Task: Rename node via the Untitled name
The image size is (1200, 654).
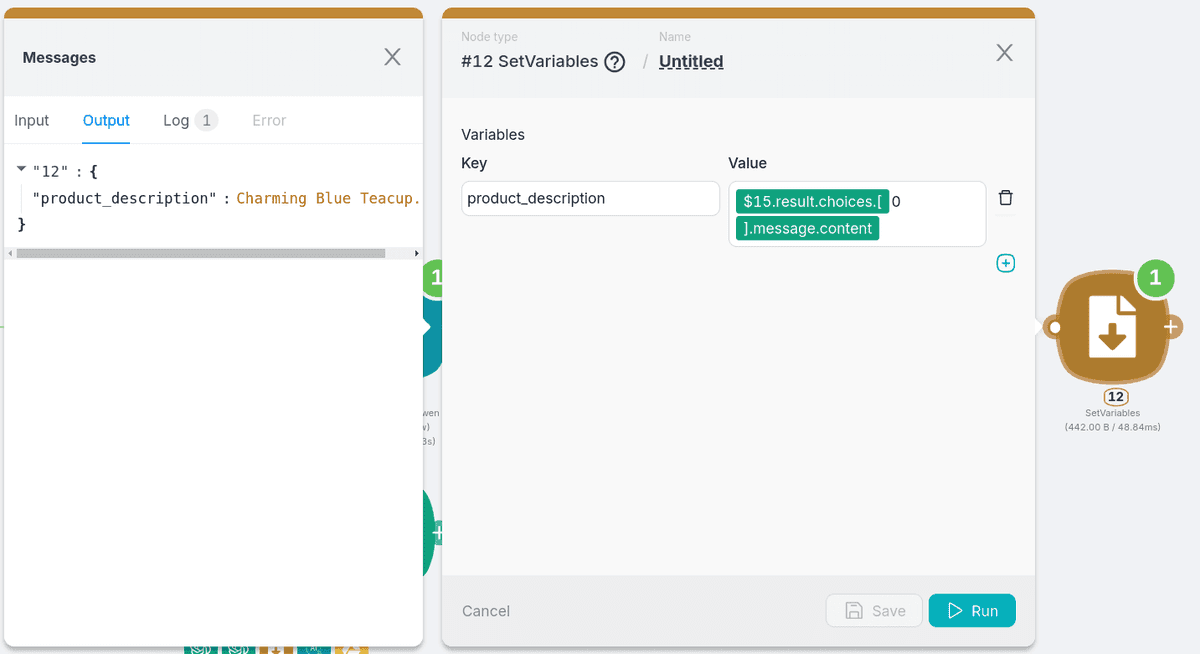Action: (691, 62)
